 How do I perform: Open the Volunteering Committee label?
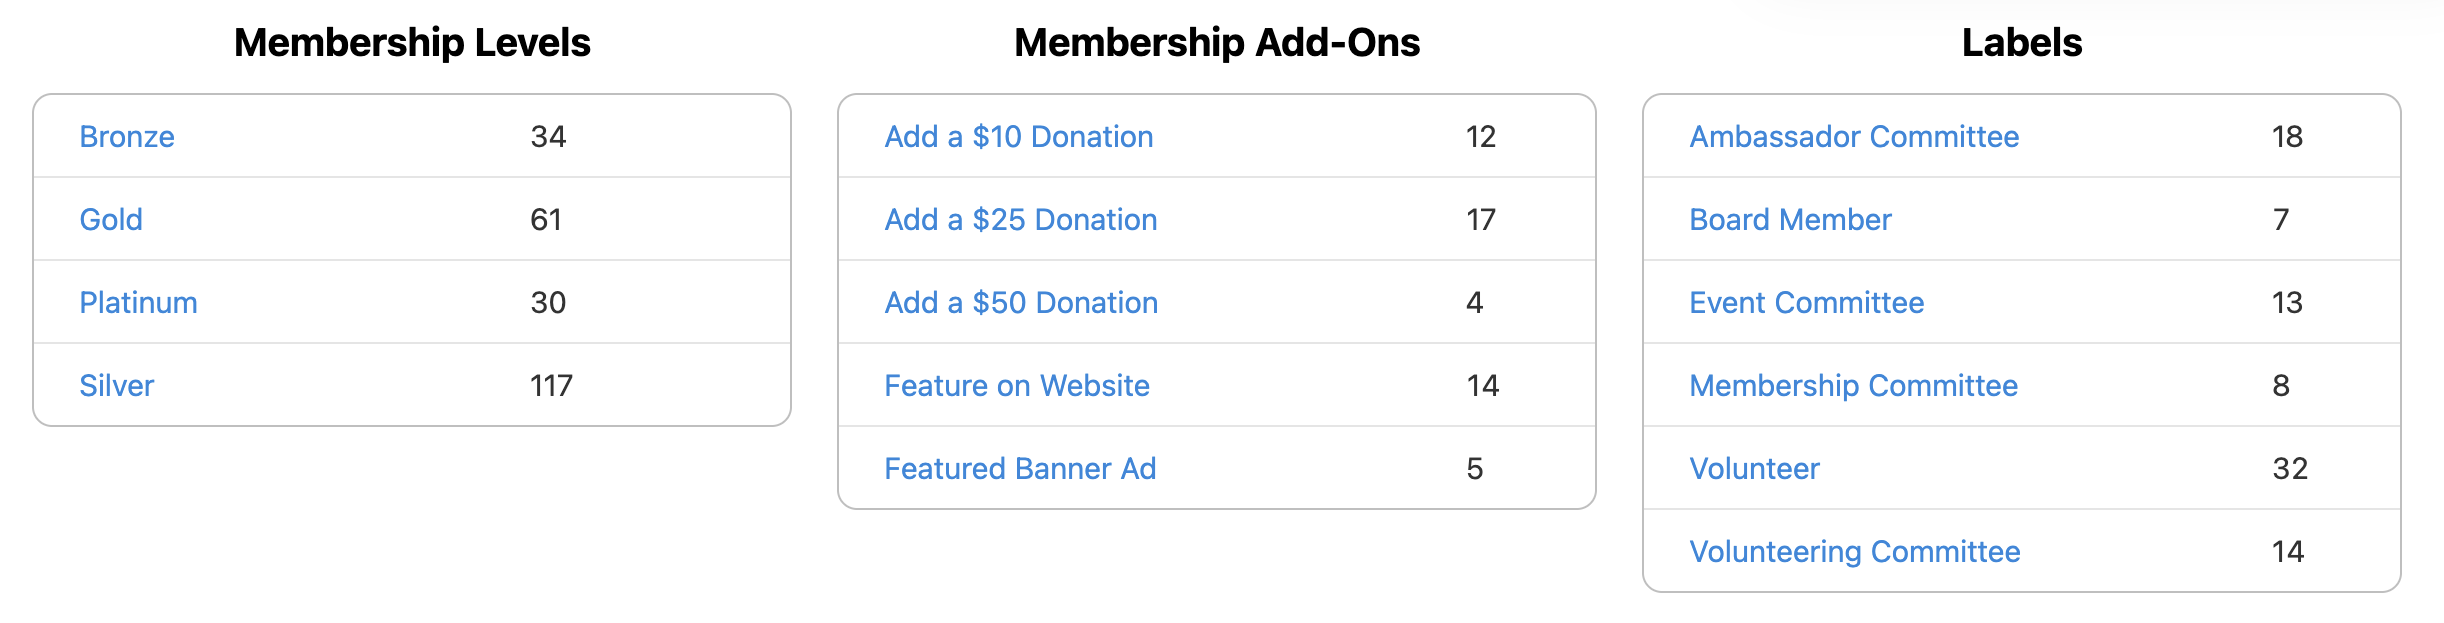click(x=1854, y=552)
